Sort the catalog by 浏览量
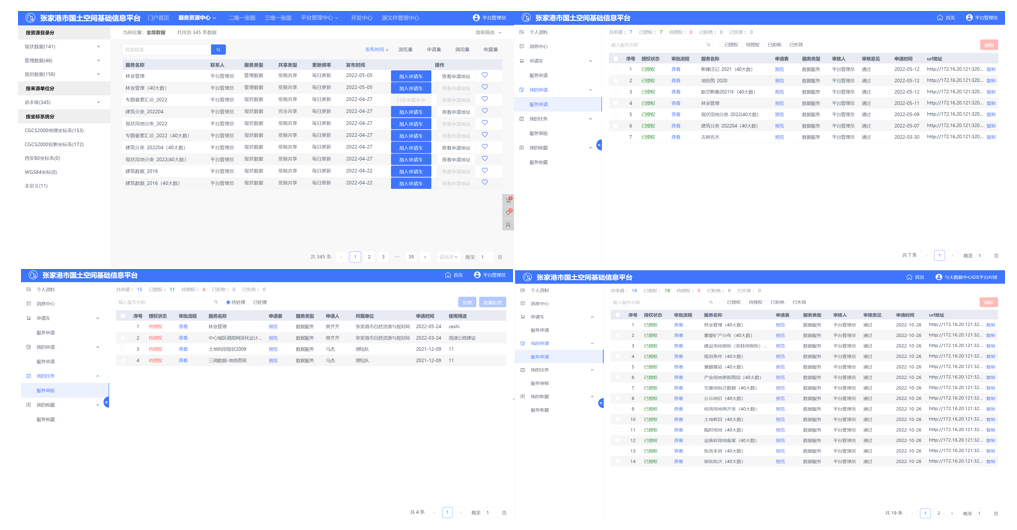Screen dimensions: 1017x530 pyautogui.click(x=405, y=49)
